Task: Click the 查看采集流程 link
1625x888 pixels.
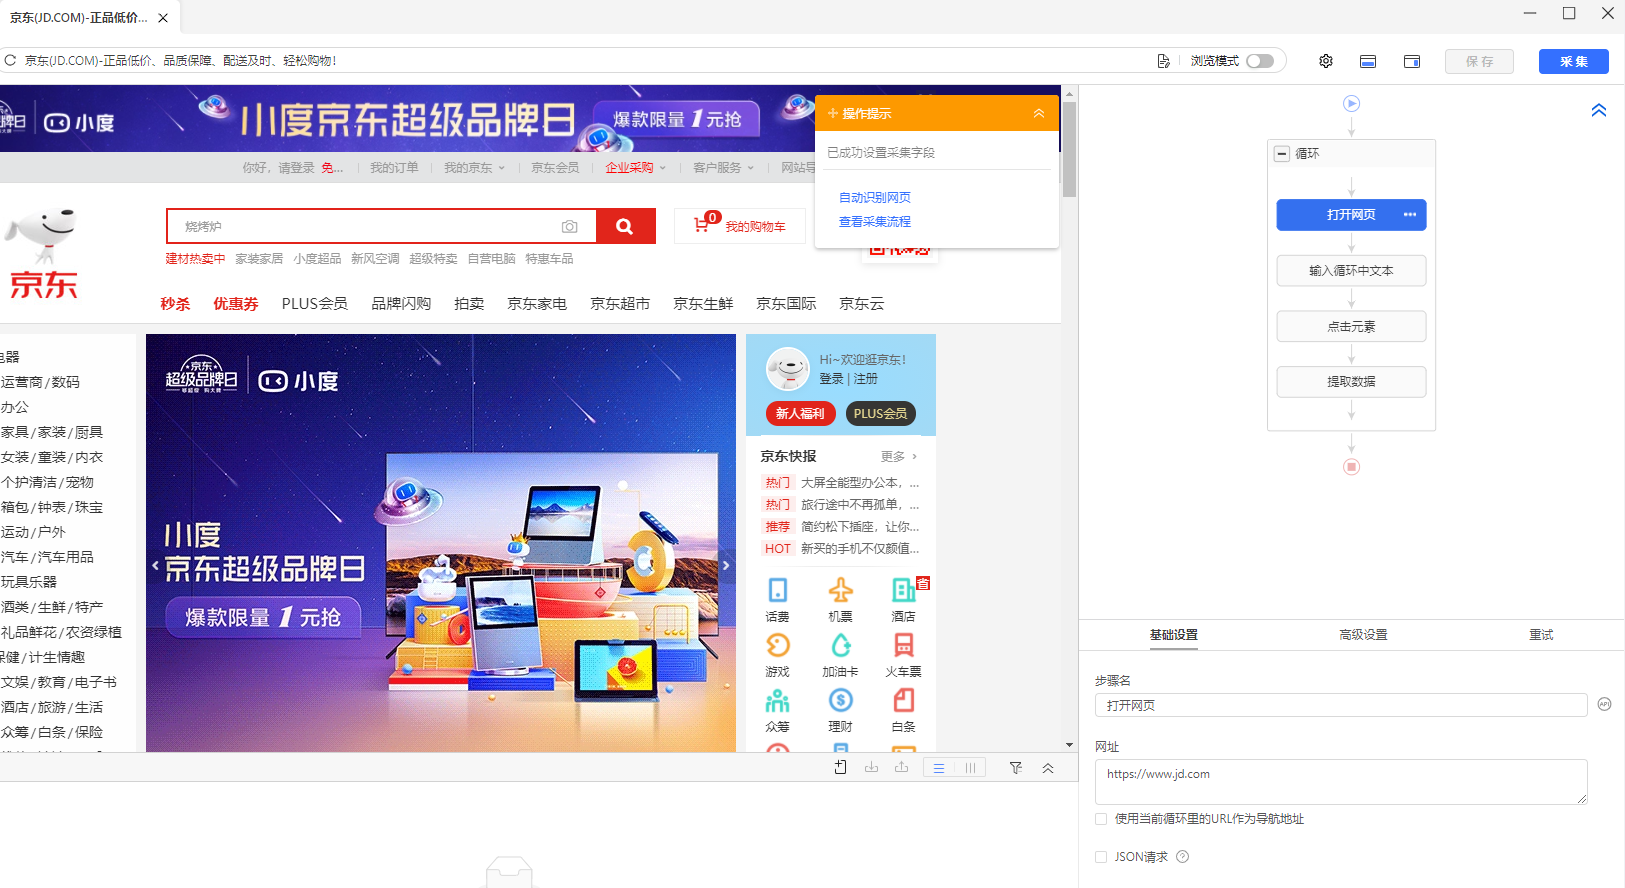Action: 875,222
